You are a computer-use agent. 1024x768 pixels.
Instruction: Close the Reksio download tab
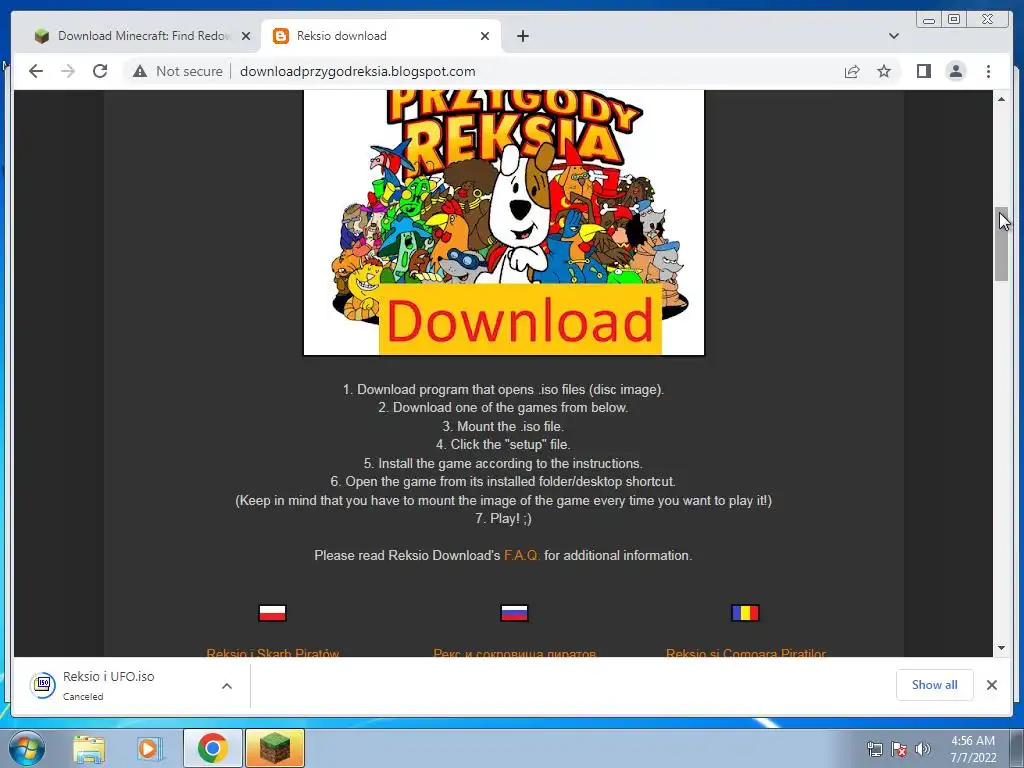point(485,36)
